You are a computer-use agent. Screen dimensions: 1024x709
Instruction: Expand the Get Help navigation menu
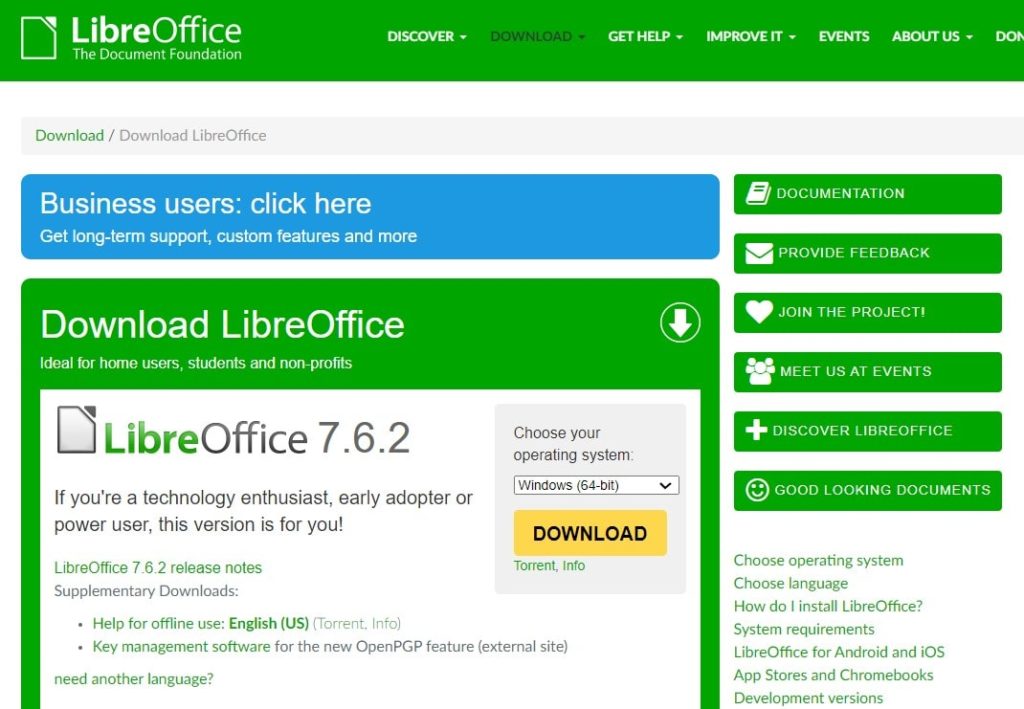[645, 36]
